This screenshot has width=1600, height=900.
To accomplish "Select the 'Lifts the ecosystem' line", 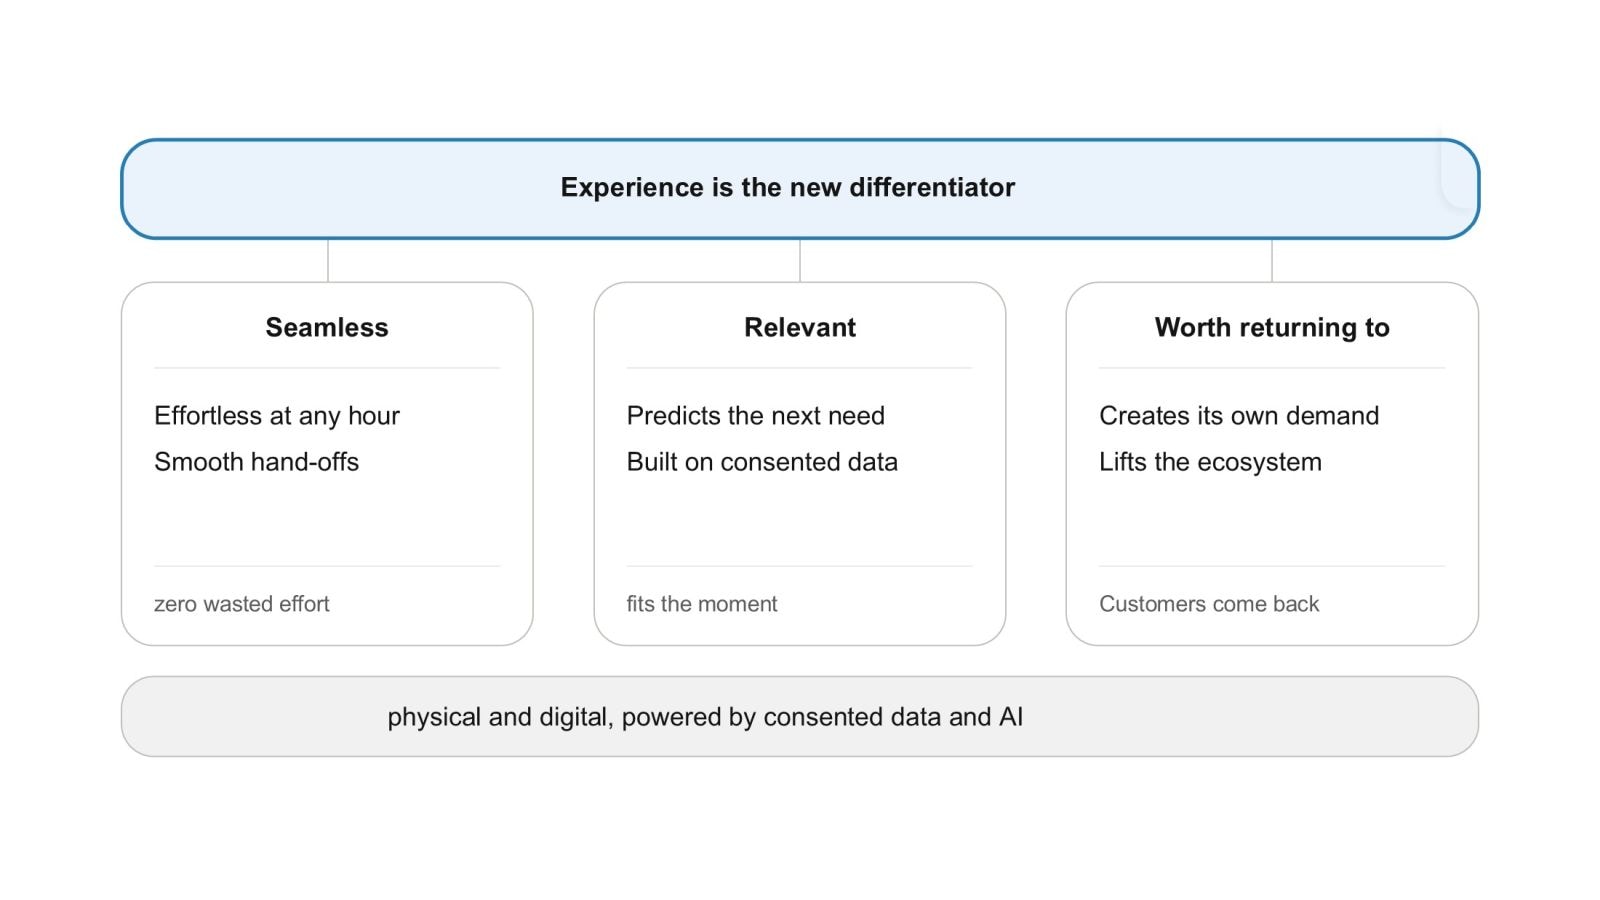I will tap(1210, 462).
